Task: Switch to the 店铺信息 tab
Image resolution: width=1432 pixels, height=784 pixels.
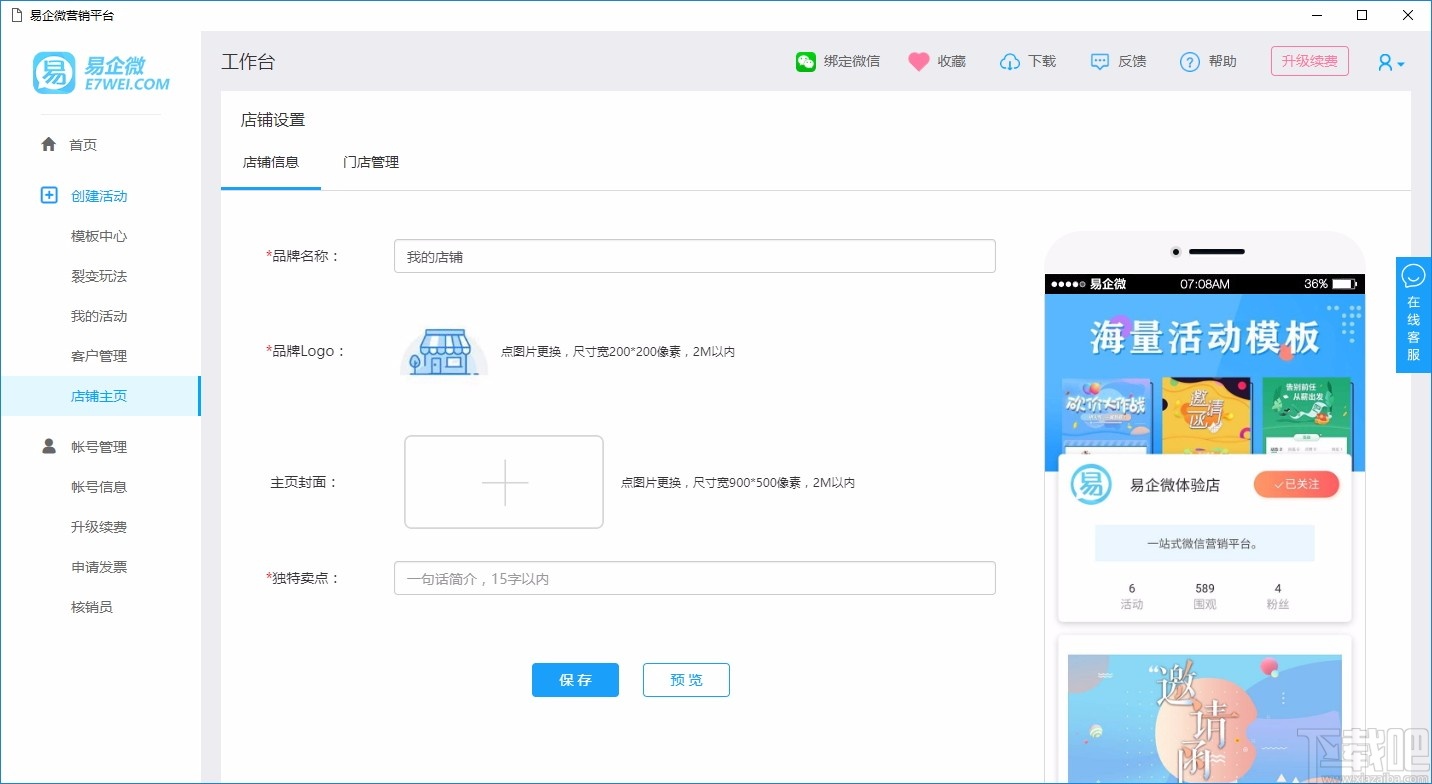Action: 271,162
